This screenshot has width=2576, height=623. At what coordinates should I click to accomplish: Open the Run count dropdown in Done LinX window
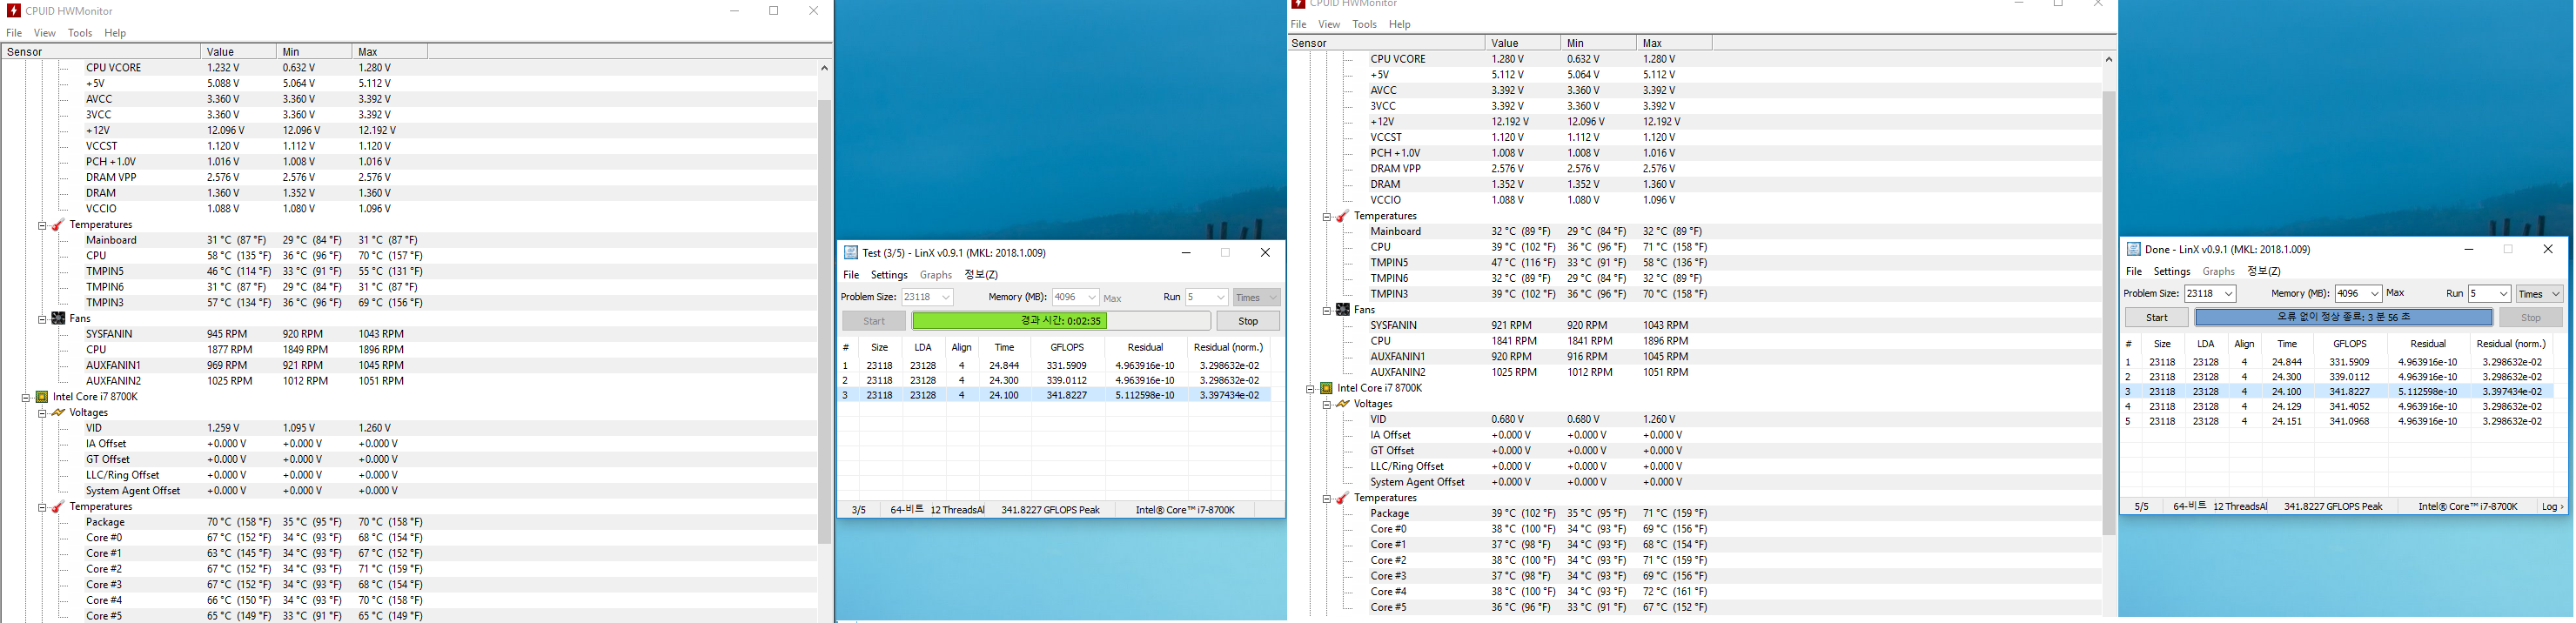click(2502, 294)
